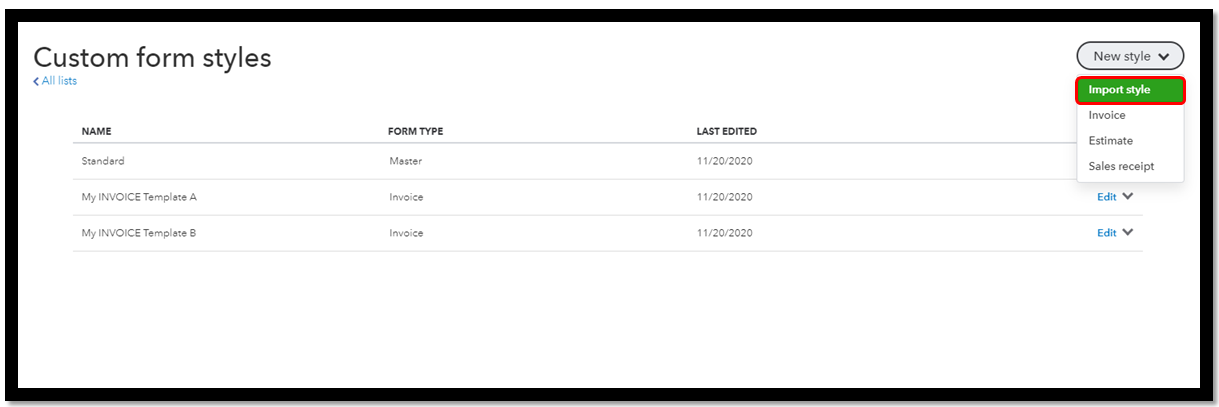Screen dimensions: 1219x407
Task: Choose Import style from the menu
Action: [x=1130, y=90]
